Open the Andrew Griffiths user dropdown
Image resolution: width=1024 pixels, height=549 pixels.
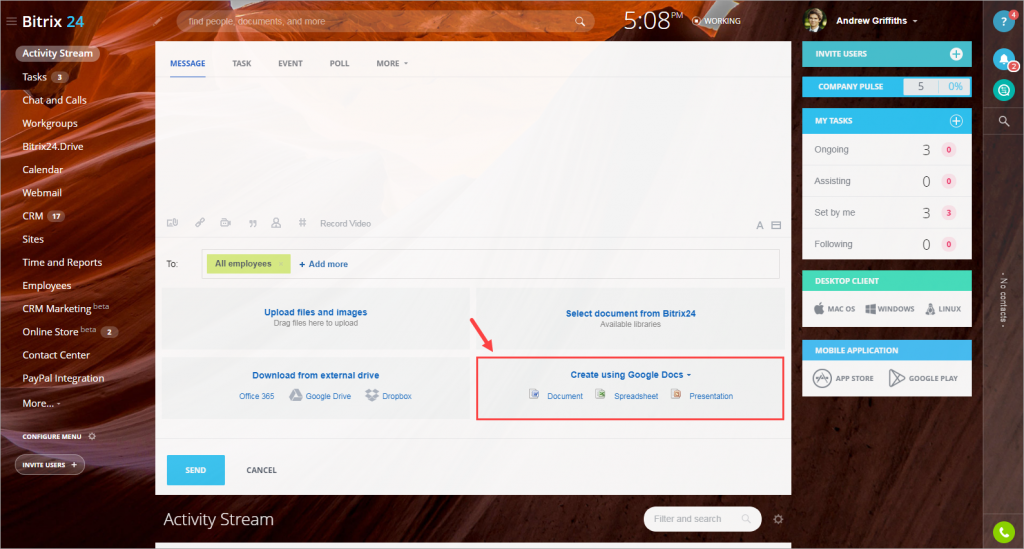(x=877, y=21)
